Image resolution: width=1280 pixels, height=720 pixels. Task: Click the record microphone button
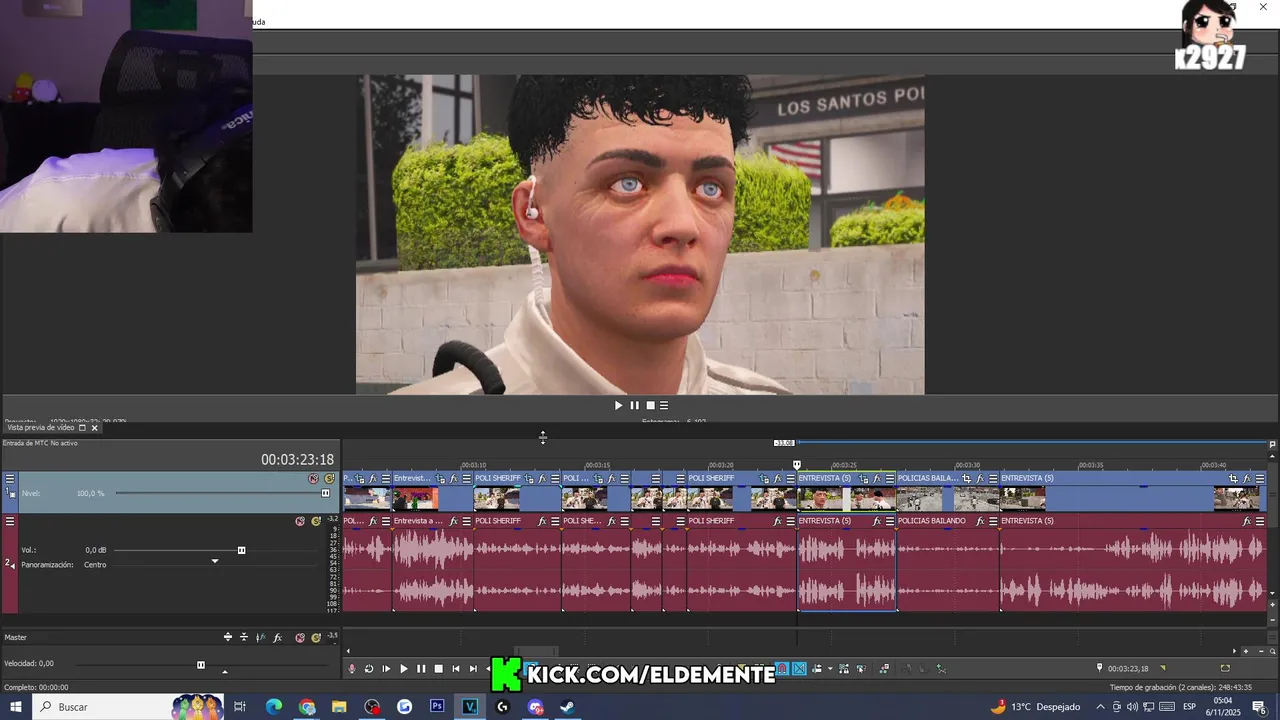coord(351,669)
